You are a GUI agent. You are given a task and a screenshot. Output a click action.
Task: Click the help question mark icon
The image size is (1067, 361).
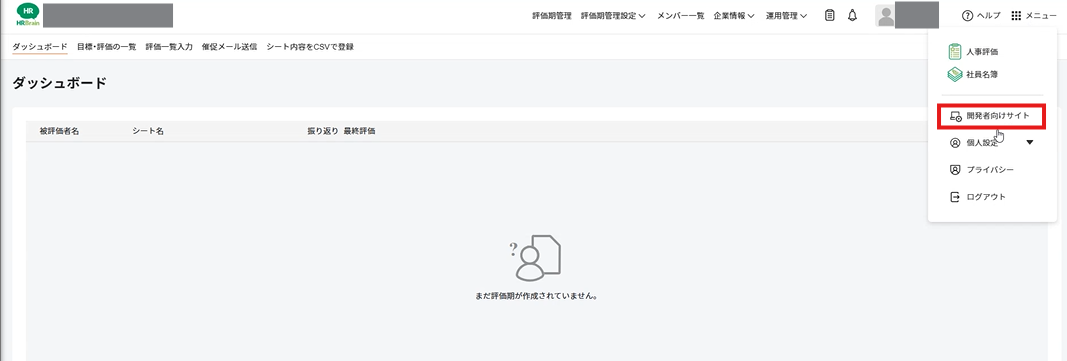[x=967, y=16]
